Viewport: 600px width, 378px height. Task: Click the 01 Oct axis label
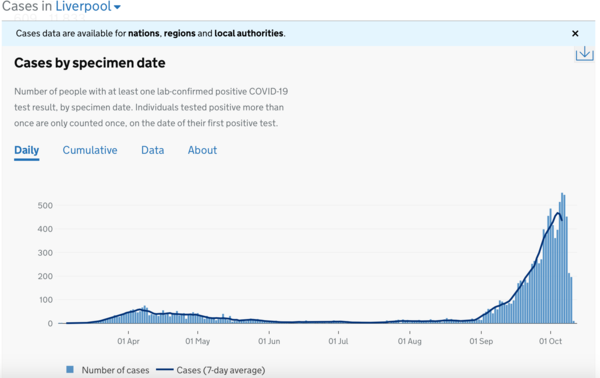point(550,341)
